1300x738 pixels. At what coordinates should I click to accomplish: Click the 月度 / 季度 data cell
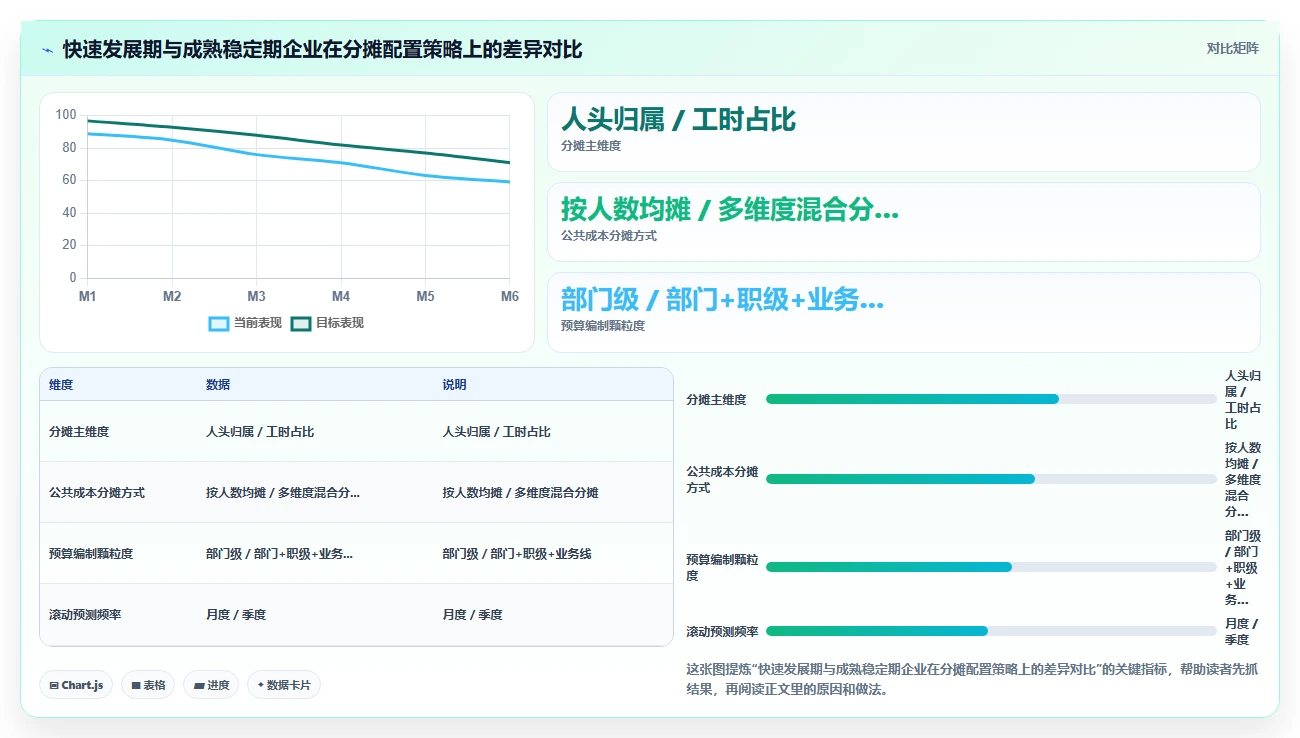coord(236,615)
